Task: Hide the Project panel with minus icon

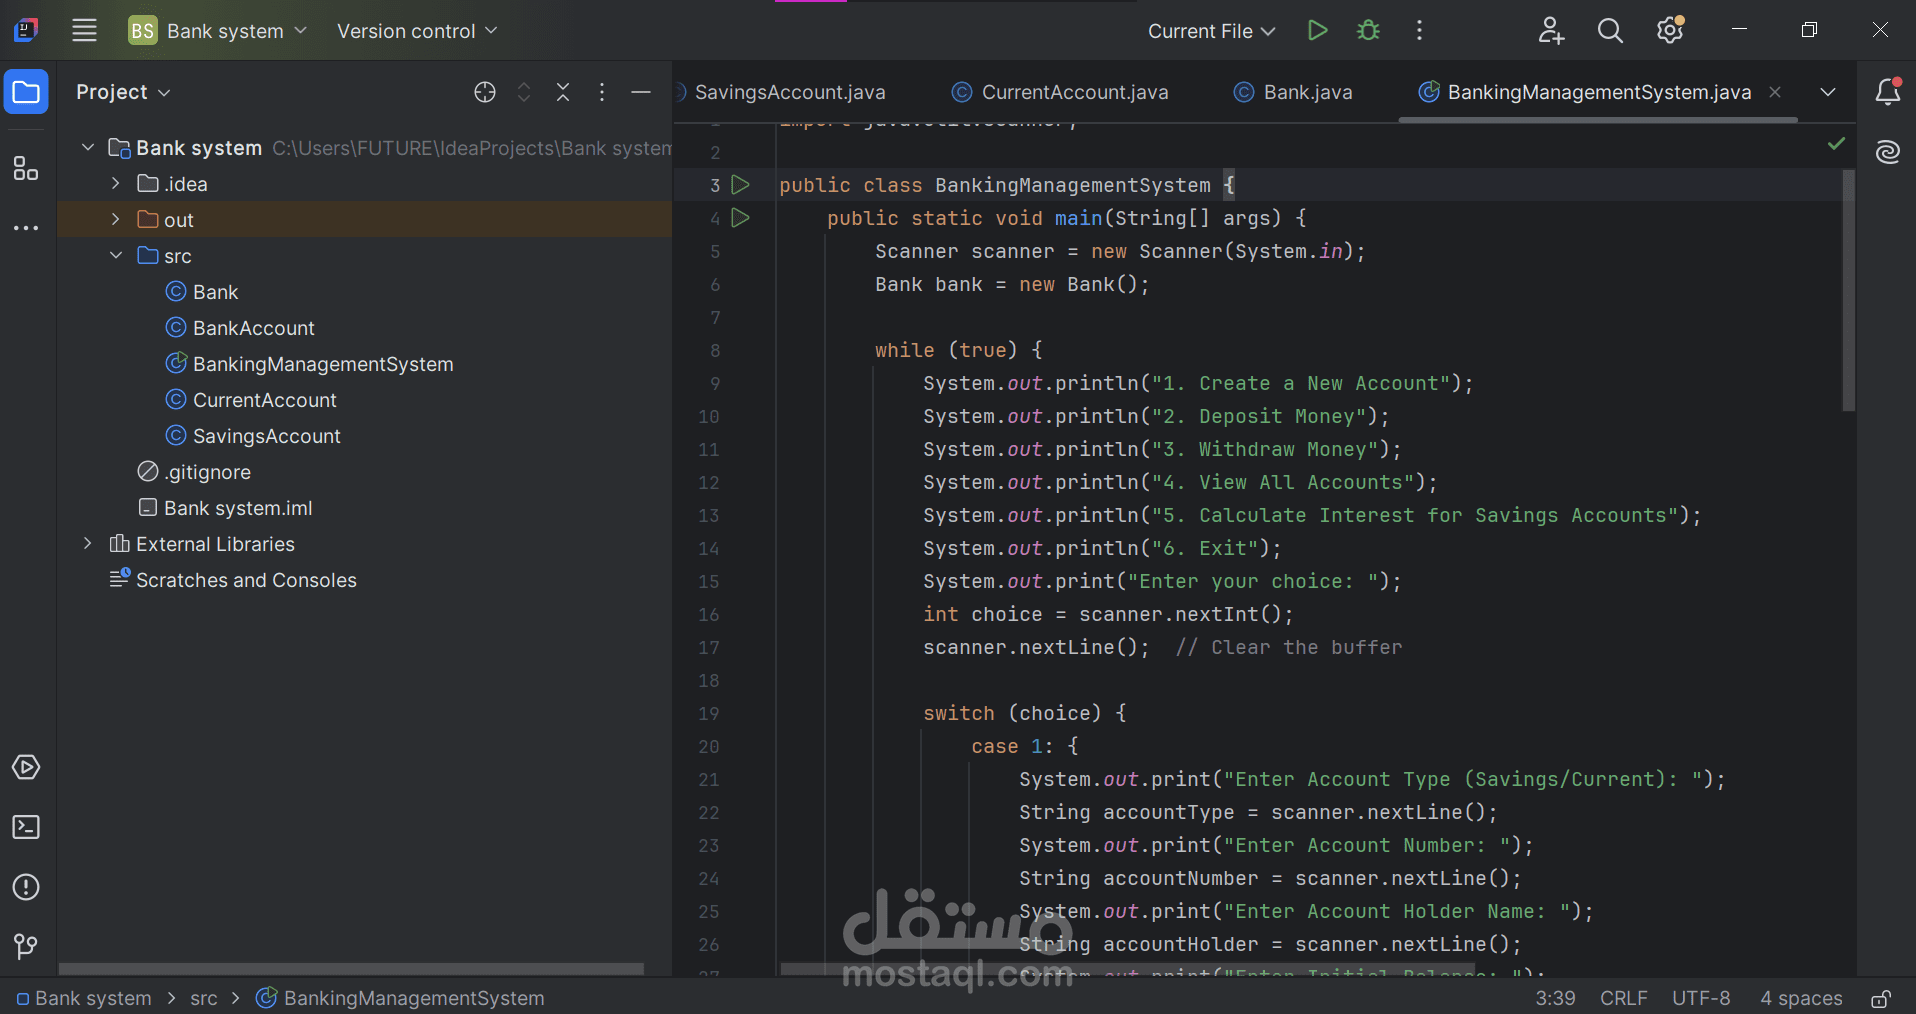Action: point(641,92)
